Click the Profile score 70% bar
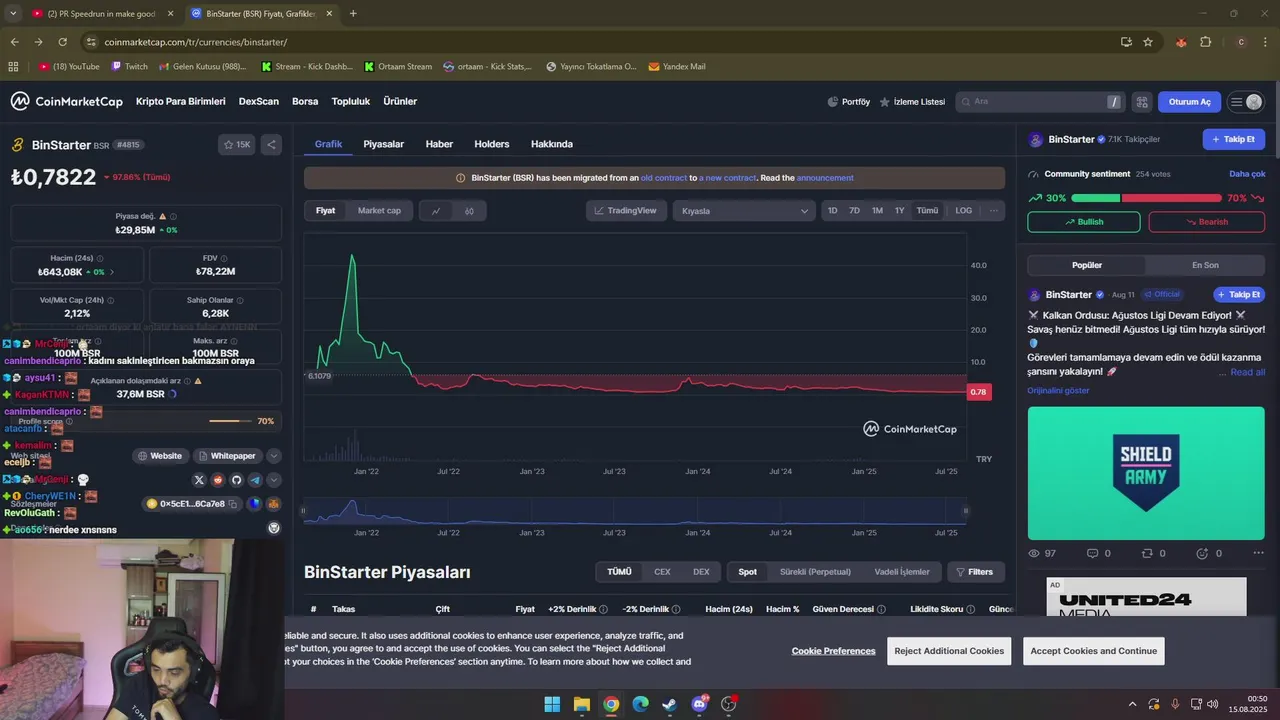The image size is (1280, 720). point(231,421)
